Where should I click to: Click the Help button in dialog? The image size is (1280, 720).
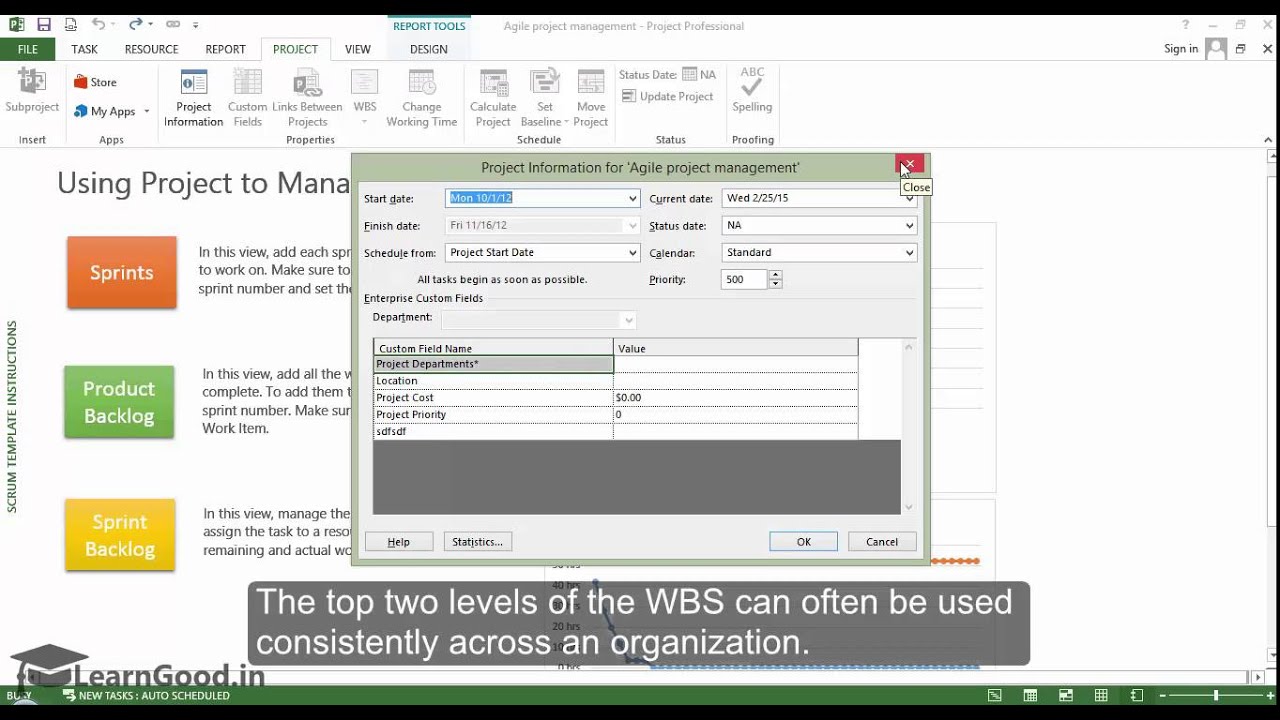pos(399,542)
